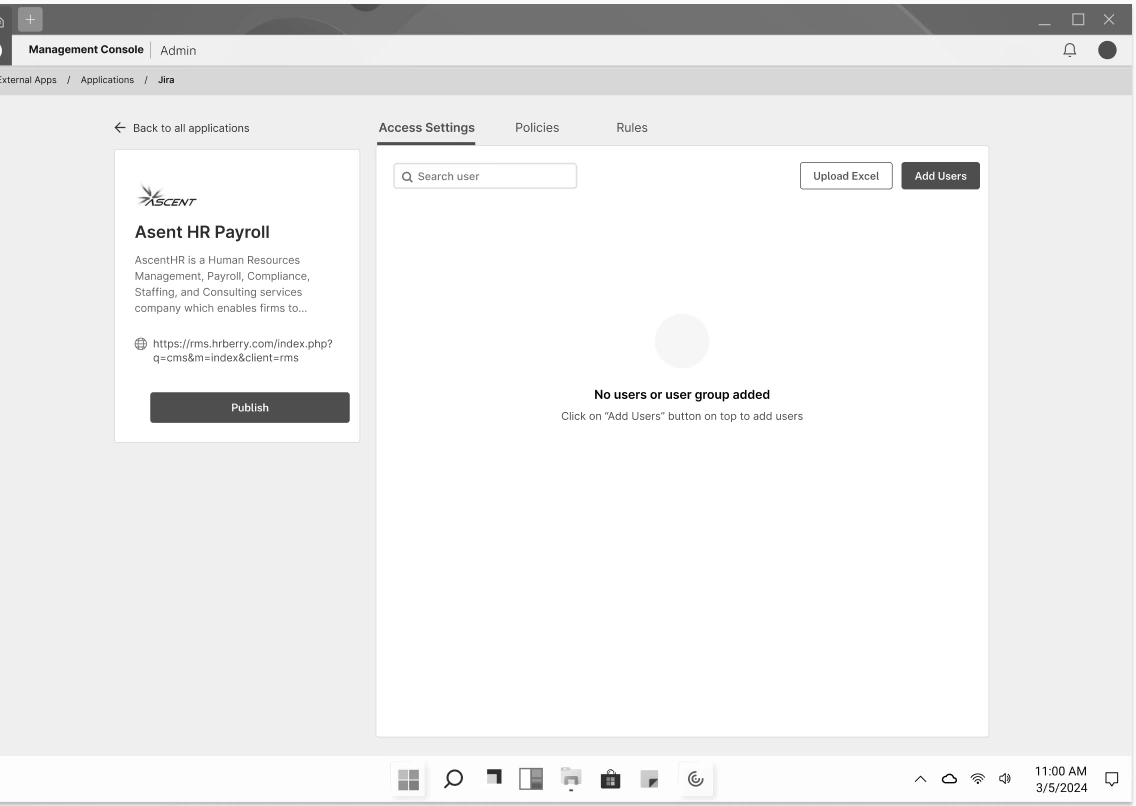This screenshot has height=806, width=1136.
Task: Open the sticky note taskbar app
Action: tap(650, 779)
